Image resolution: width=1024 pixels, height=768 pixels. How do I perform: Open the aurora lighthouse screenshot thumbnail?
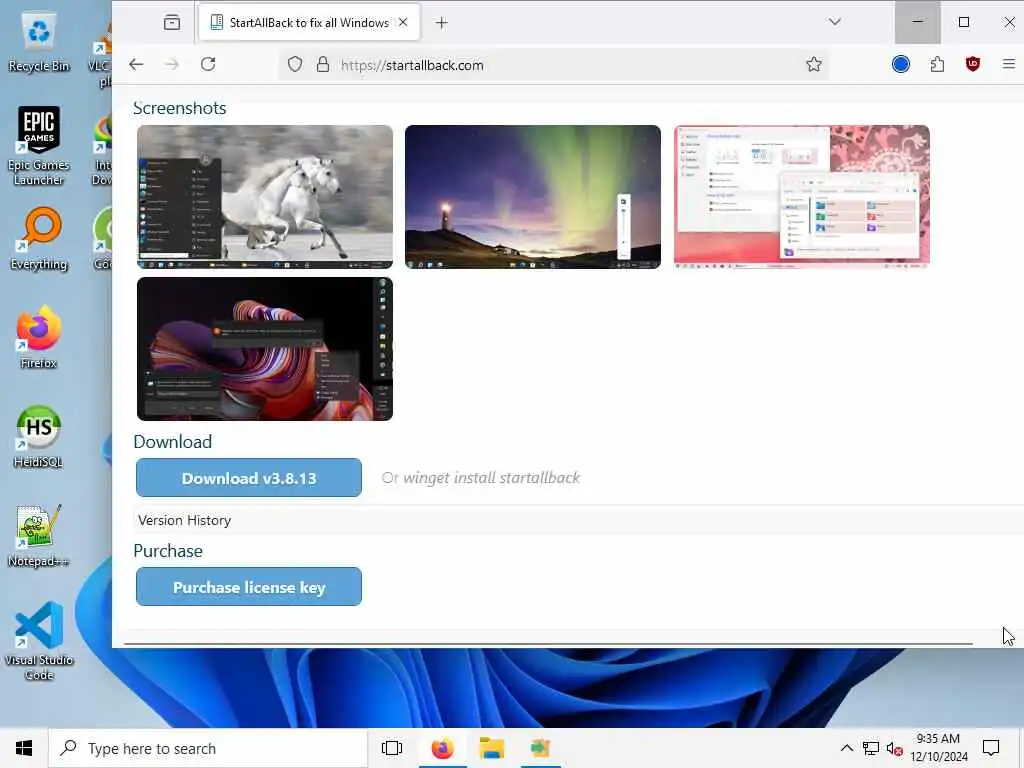[x=533, y=197]
